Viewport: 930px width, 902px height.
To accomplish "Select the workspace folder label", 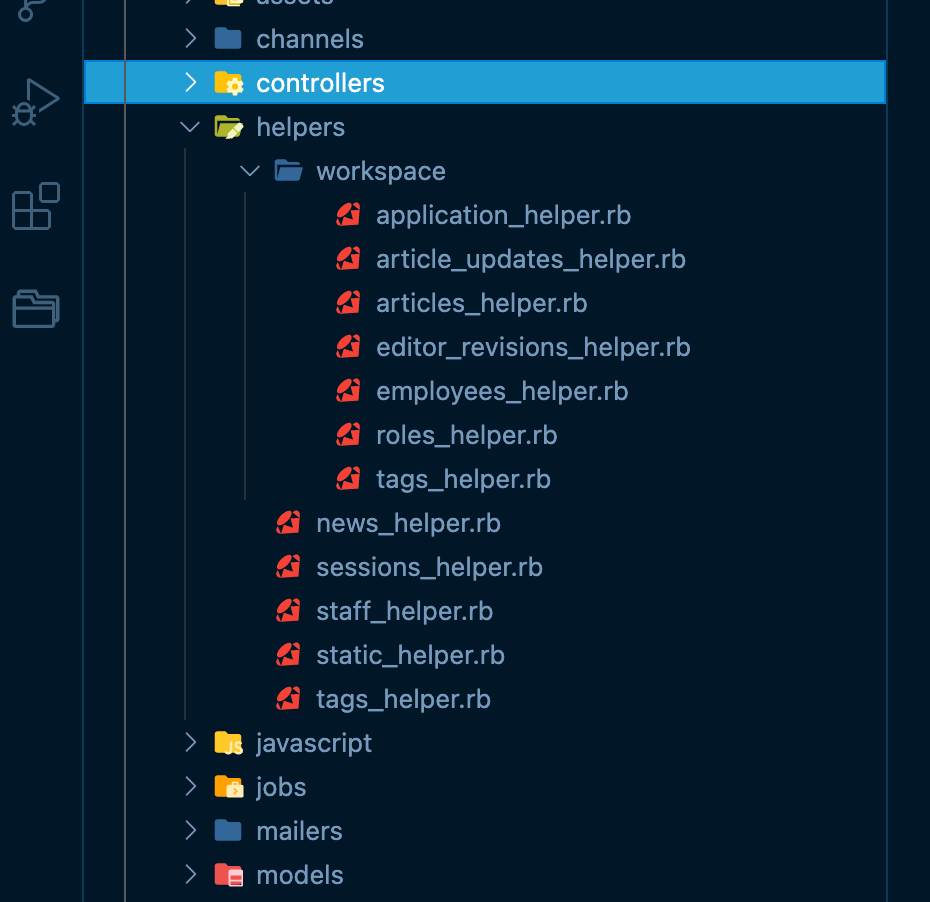I will [x=381, y=172].
